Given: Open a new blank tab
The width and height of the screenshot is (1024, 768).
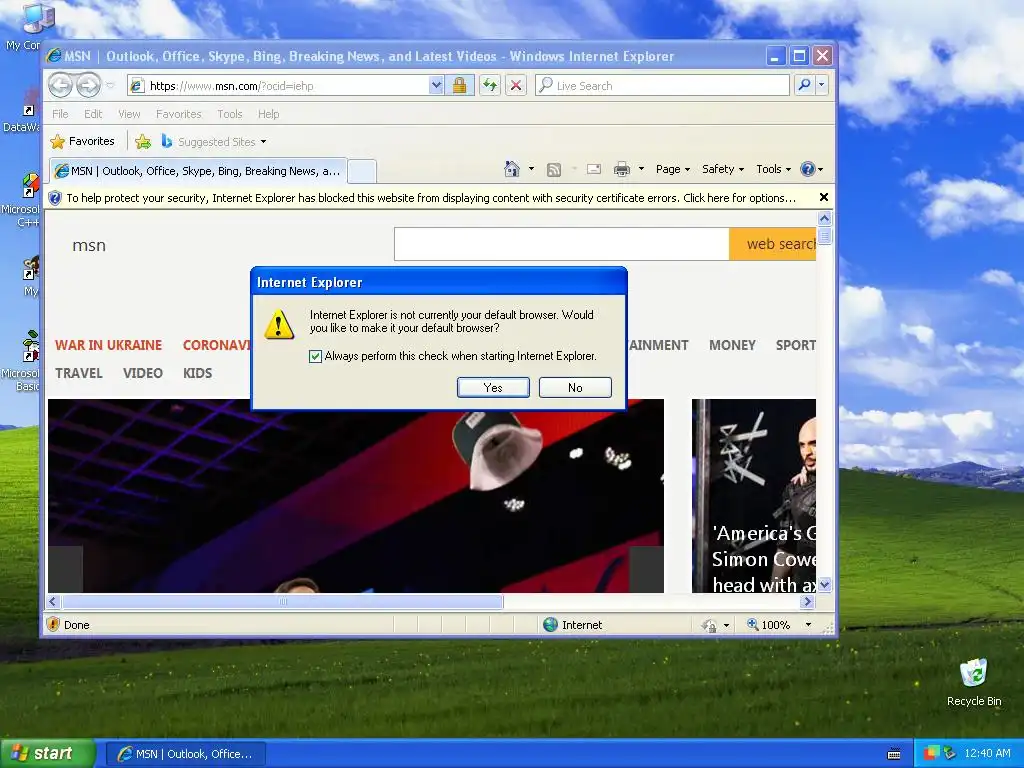Looking at the screenshot, I should [x=362, y=171].
